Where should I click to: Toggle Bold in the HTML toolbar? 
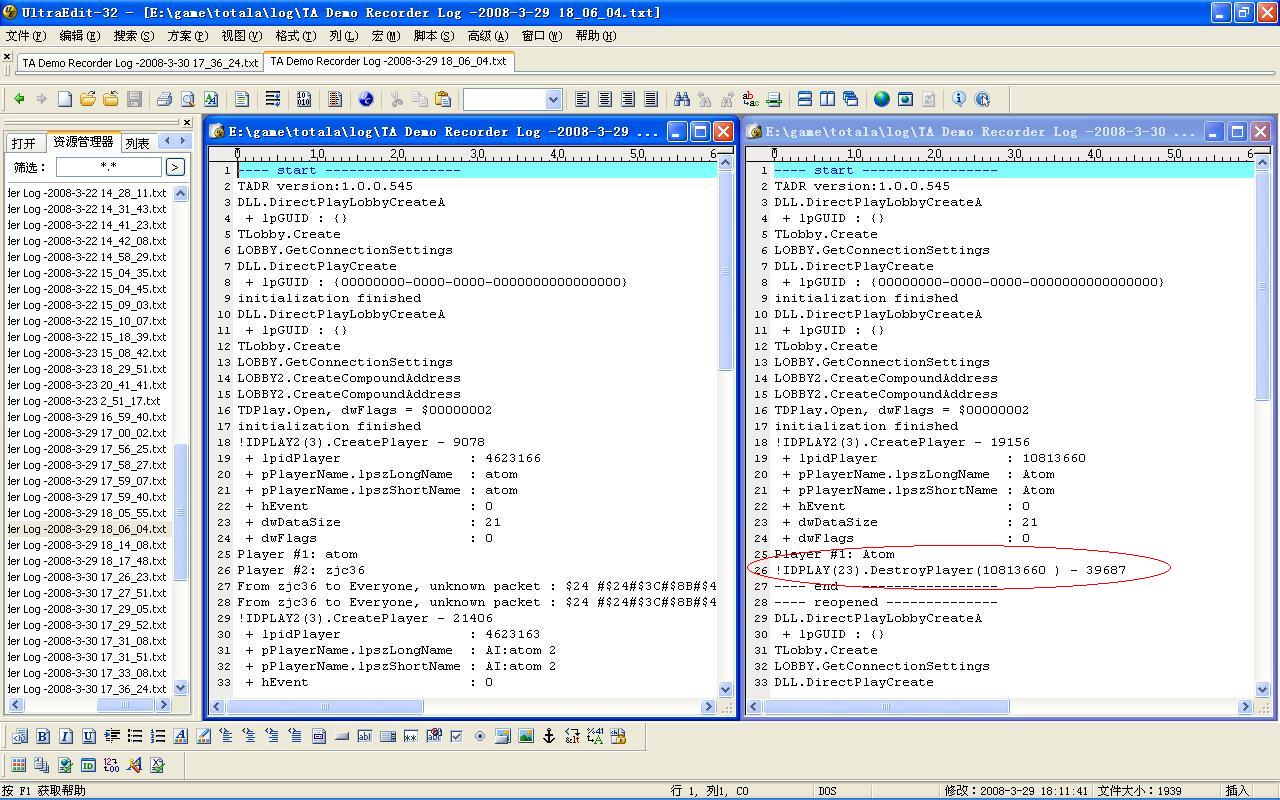[43, 736]
